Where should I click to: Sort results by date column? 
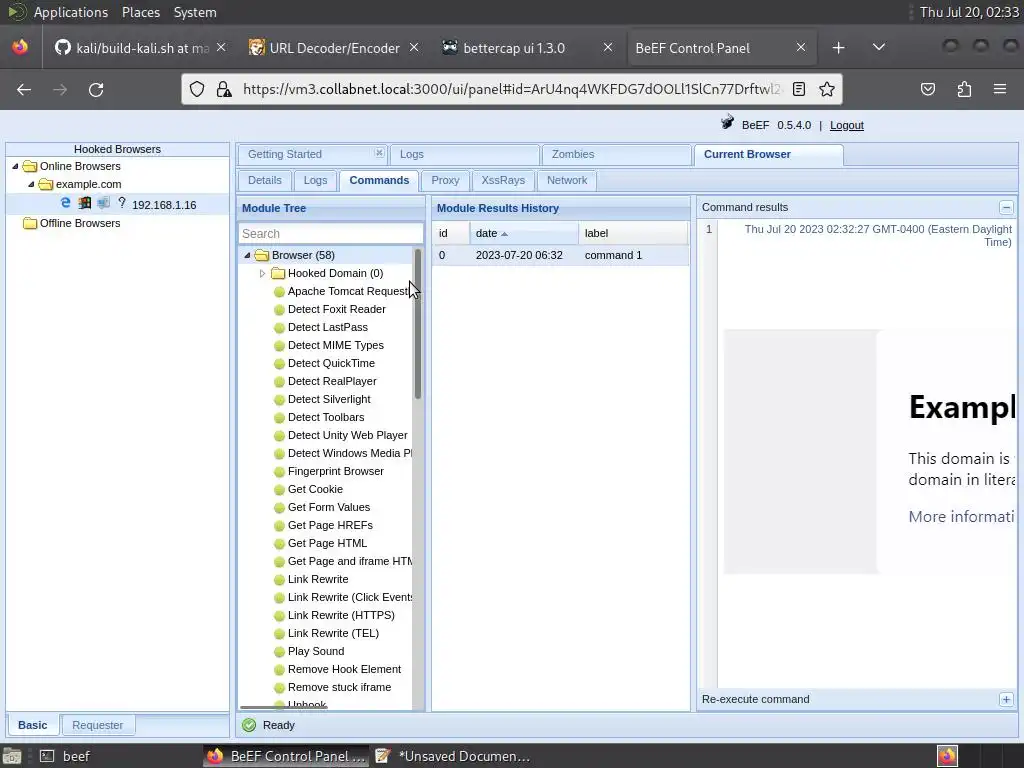tap(523, 233)
